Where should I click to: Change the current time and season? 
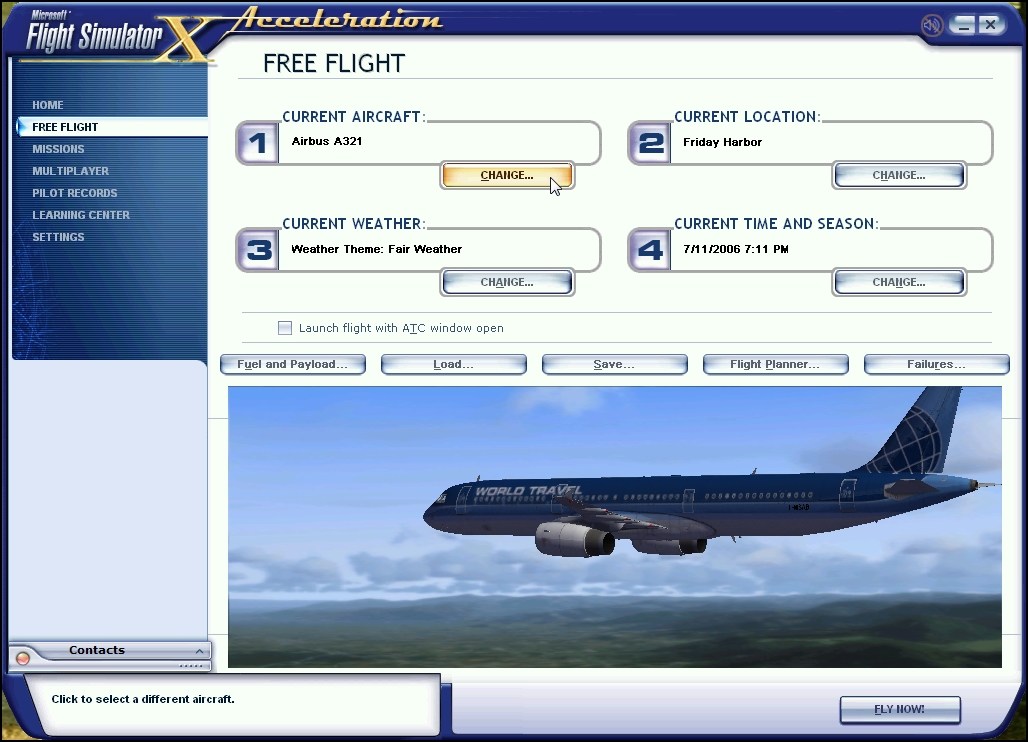coord(898,283)
